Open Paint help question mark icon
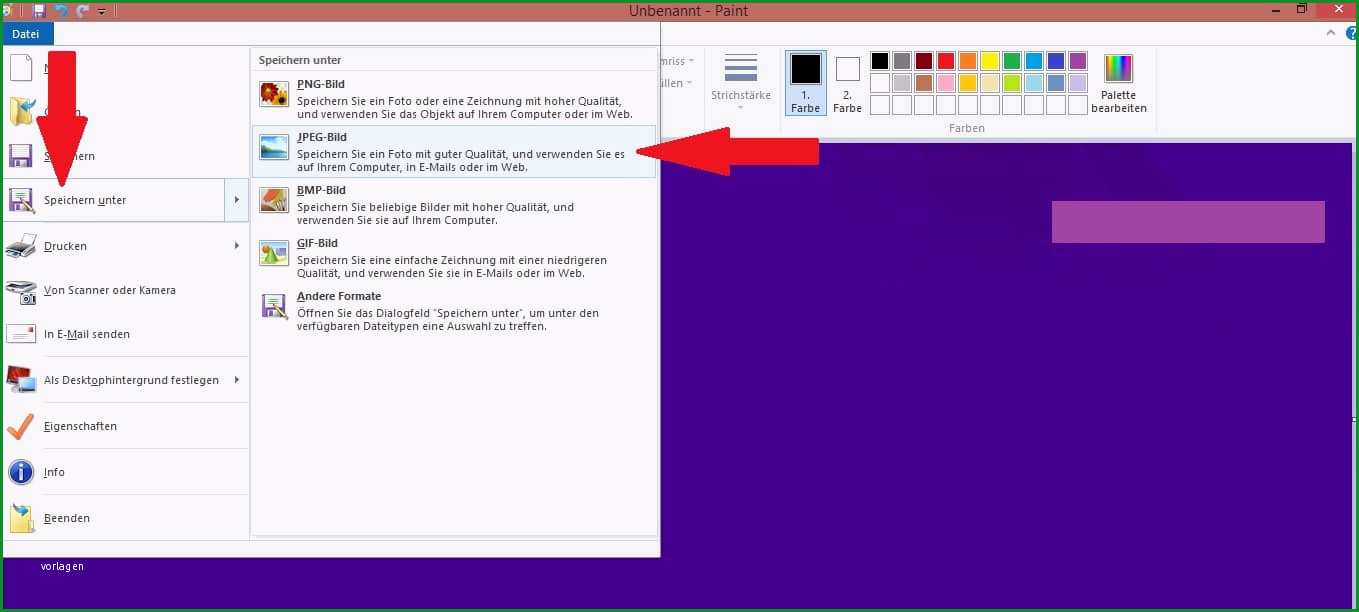 1352,34
